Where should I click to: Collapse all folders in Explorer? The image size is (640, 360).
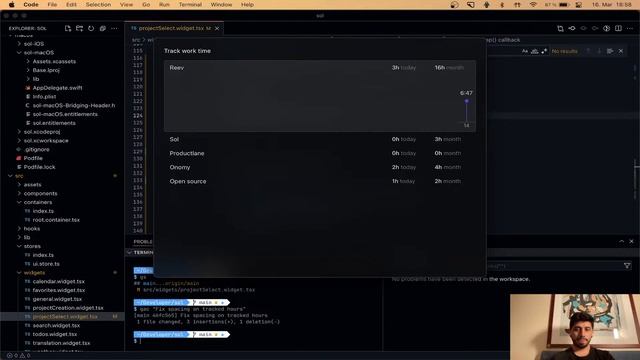[103, 28]
